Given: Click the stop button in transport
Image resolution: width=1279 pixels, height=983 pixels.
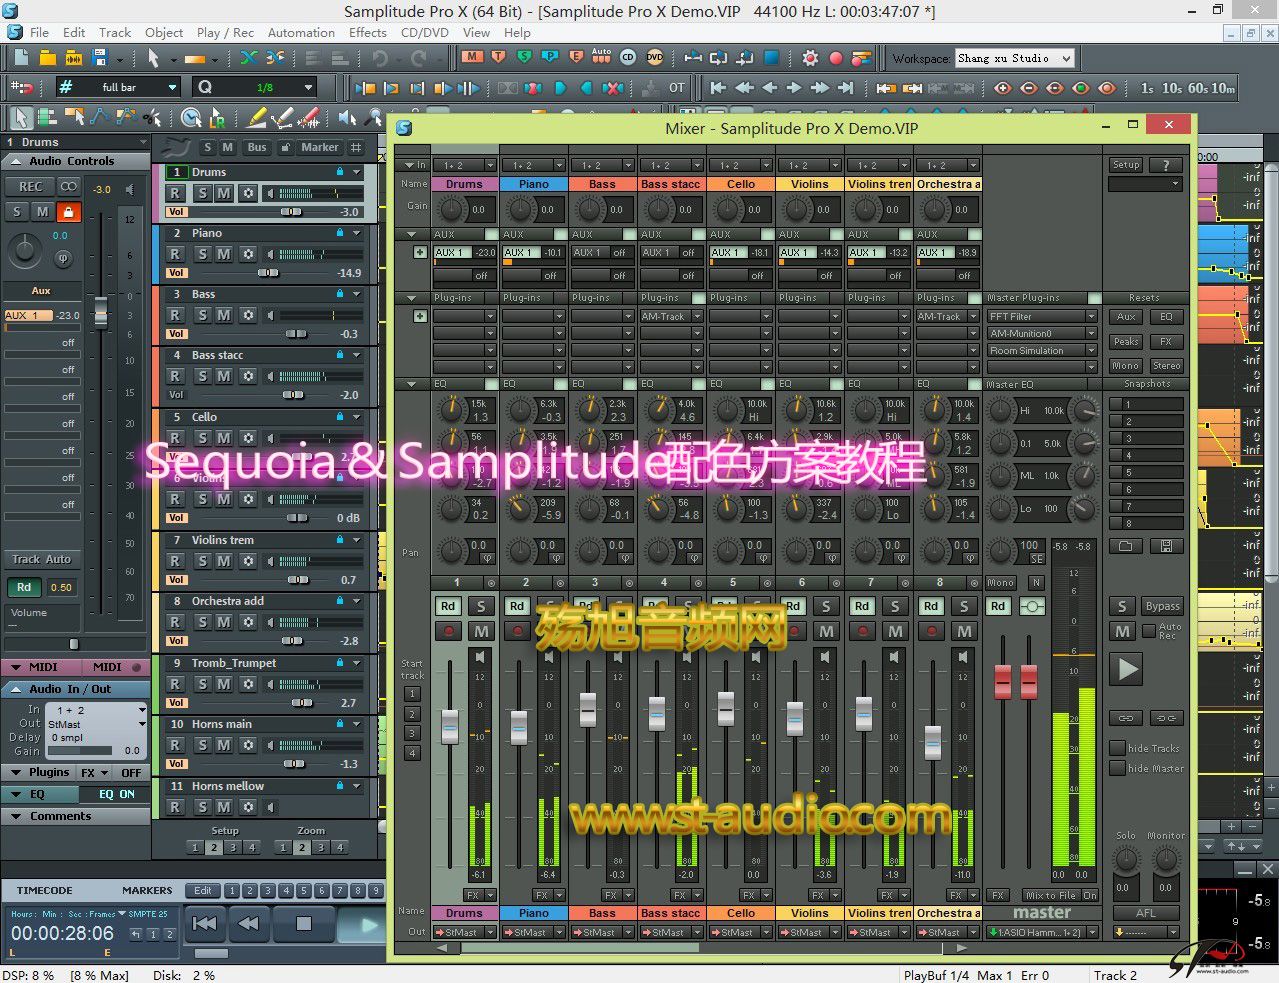Looking at the screenshot, I should click(304, 923).
